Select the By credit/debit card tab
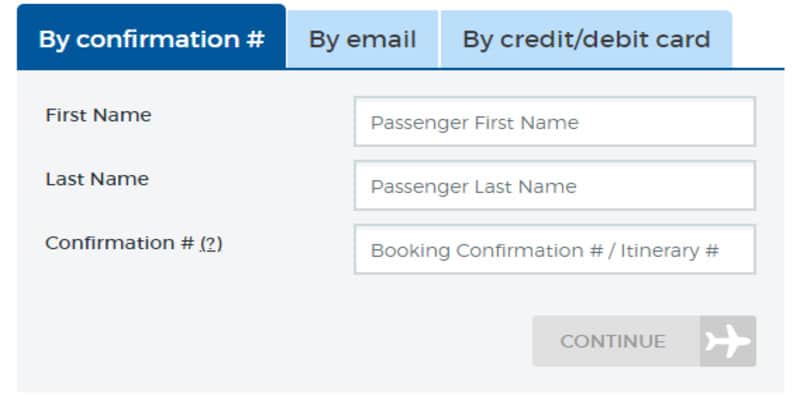This screenshot has width=800, height=400. point(586,39)
